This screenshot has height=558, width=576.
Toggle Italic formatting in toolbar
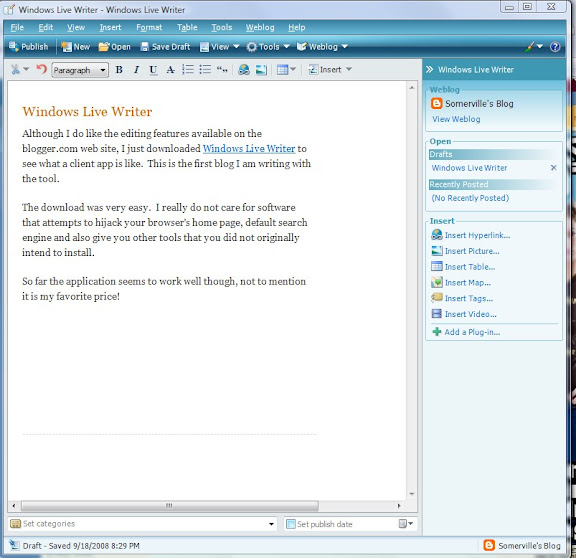(136, 69)
